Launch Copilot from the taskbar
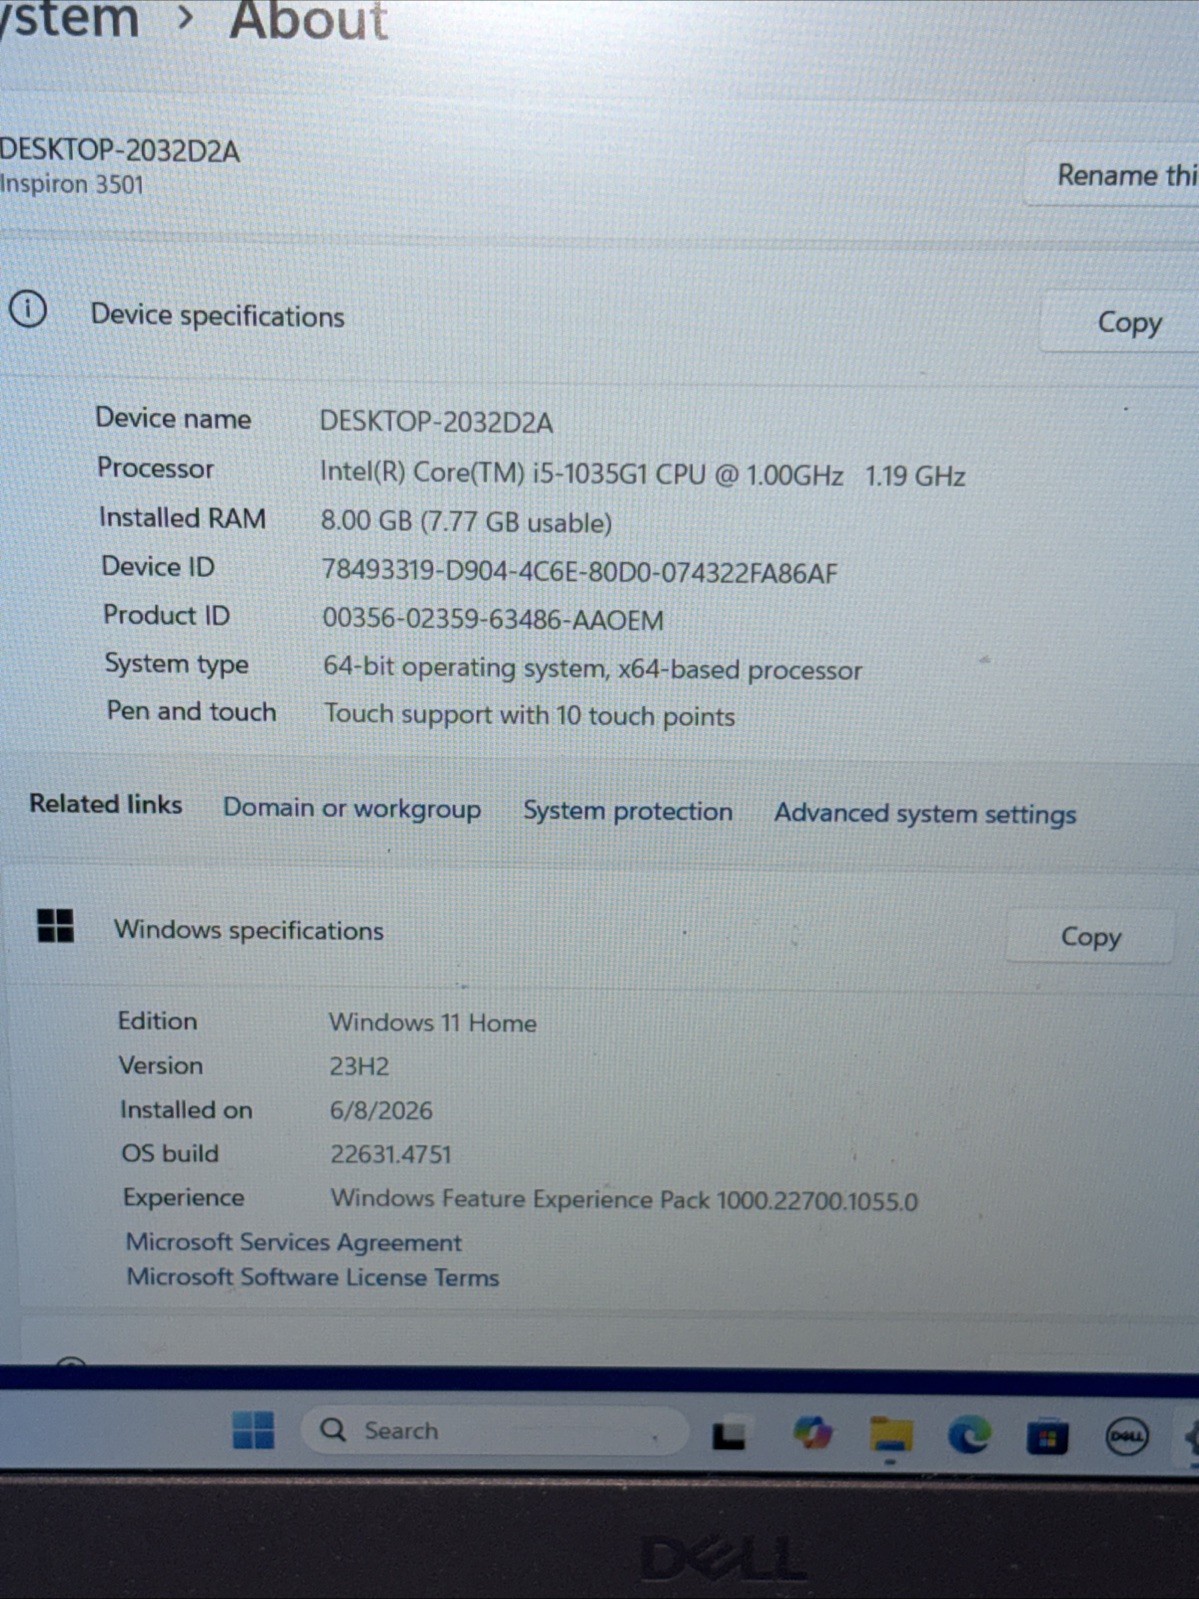 pyautogui.click(x=812, y=1434)
